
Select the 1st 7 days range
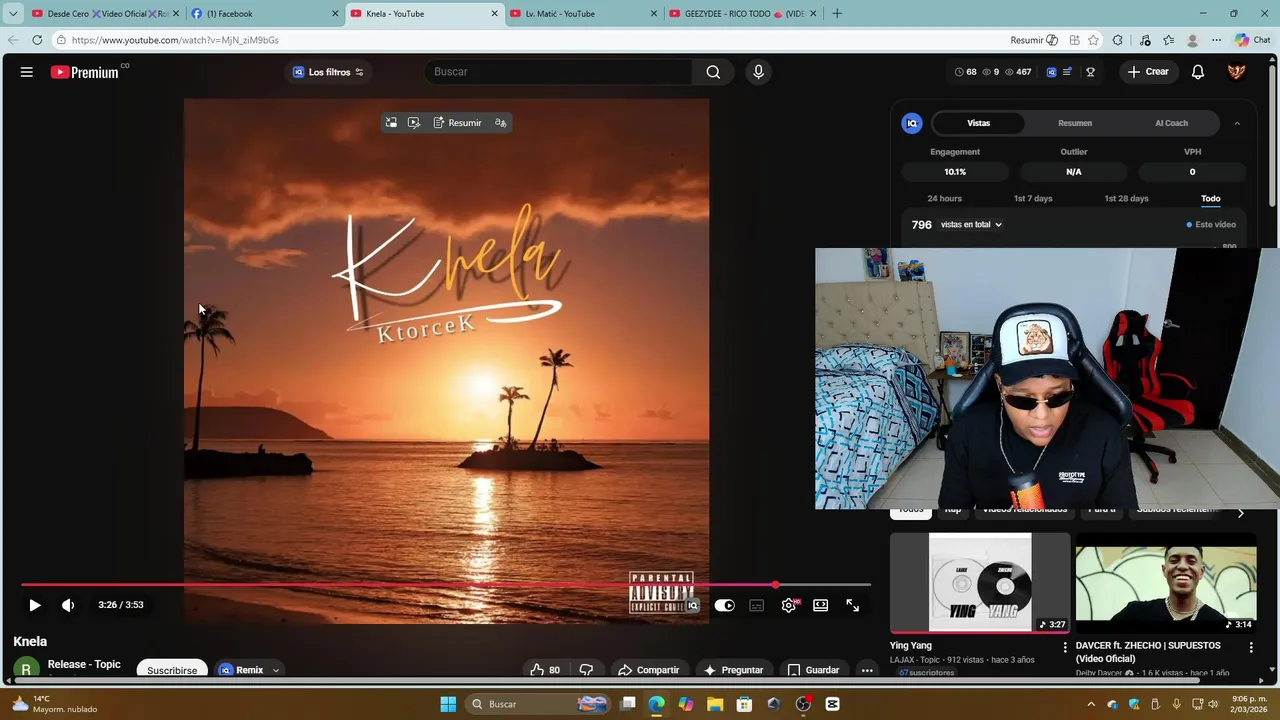[x=1033, y=198]
